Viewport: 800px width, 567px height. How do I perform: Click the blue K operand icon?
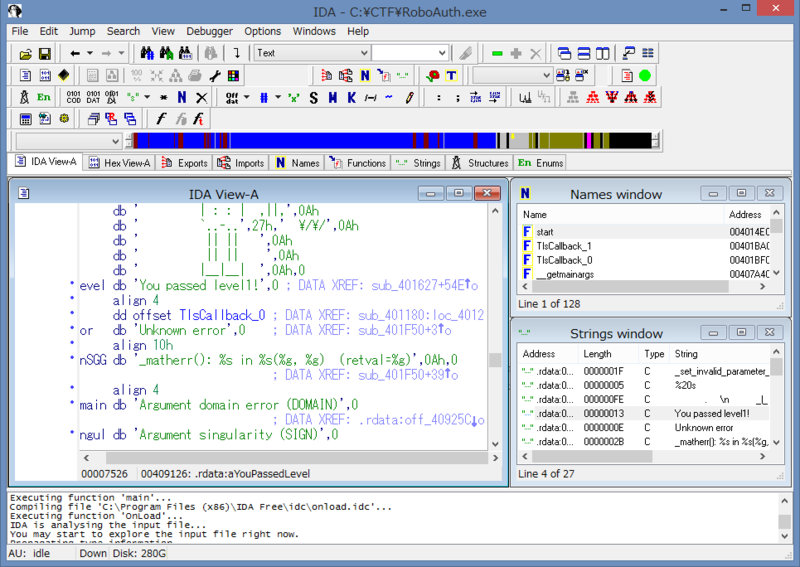352,97
